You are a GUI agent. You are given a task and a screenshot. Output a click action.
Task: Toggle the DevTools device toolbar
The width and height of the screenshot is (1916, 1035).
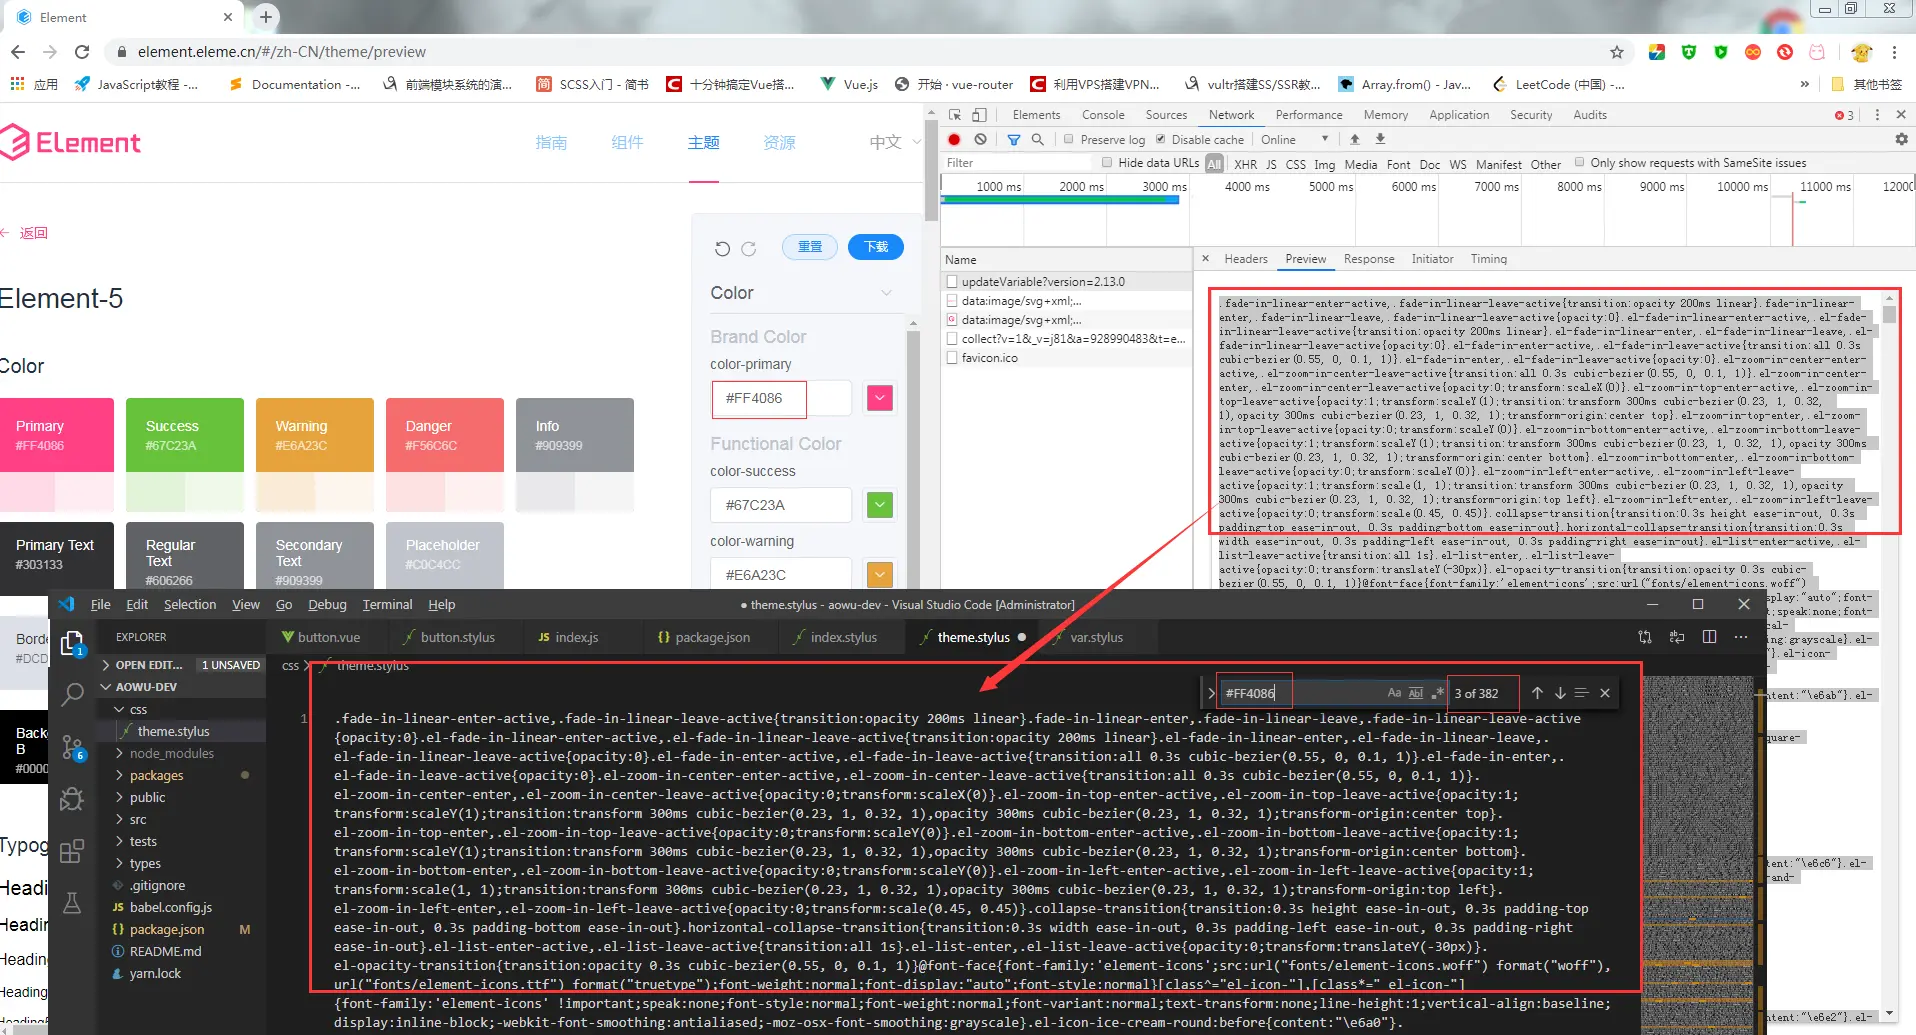980,115
